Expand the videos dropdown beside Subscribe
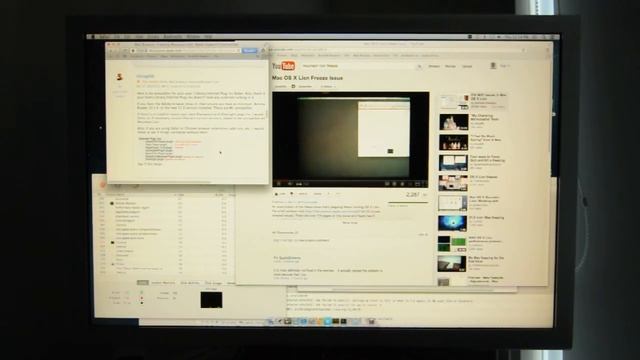Viewport: 640px width, 360px height. 328,86
